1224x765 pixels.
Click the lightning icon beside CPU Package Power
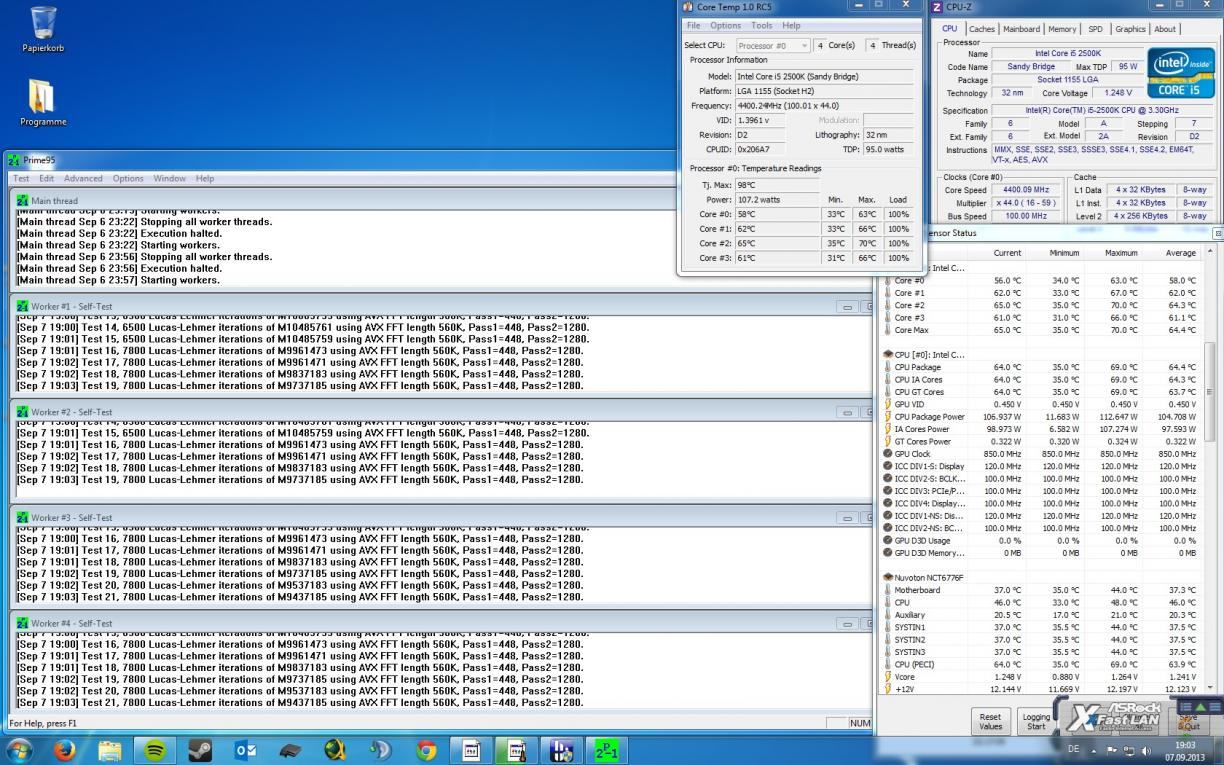click(888, 417)
